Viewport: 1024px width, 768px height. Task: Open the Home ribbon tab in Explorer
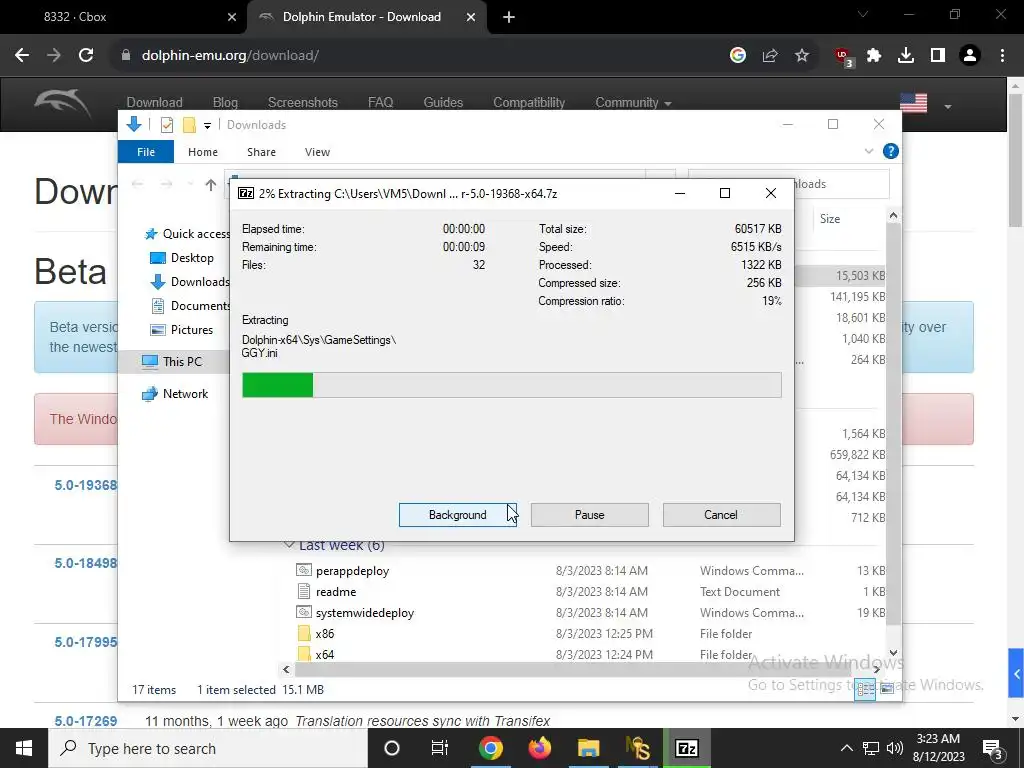[202, 152]
